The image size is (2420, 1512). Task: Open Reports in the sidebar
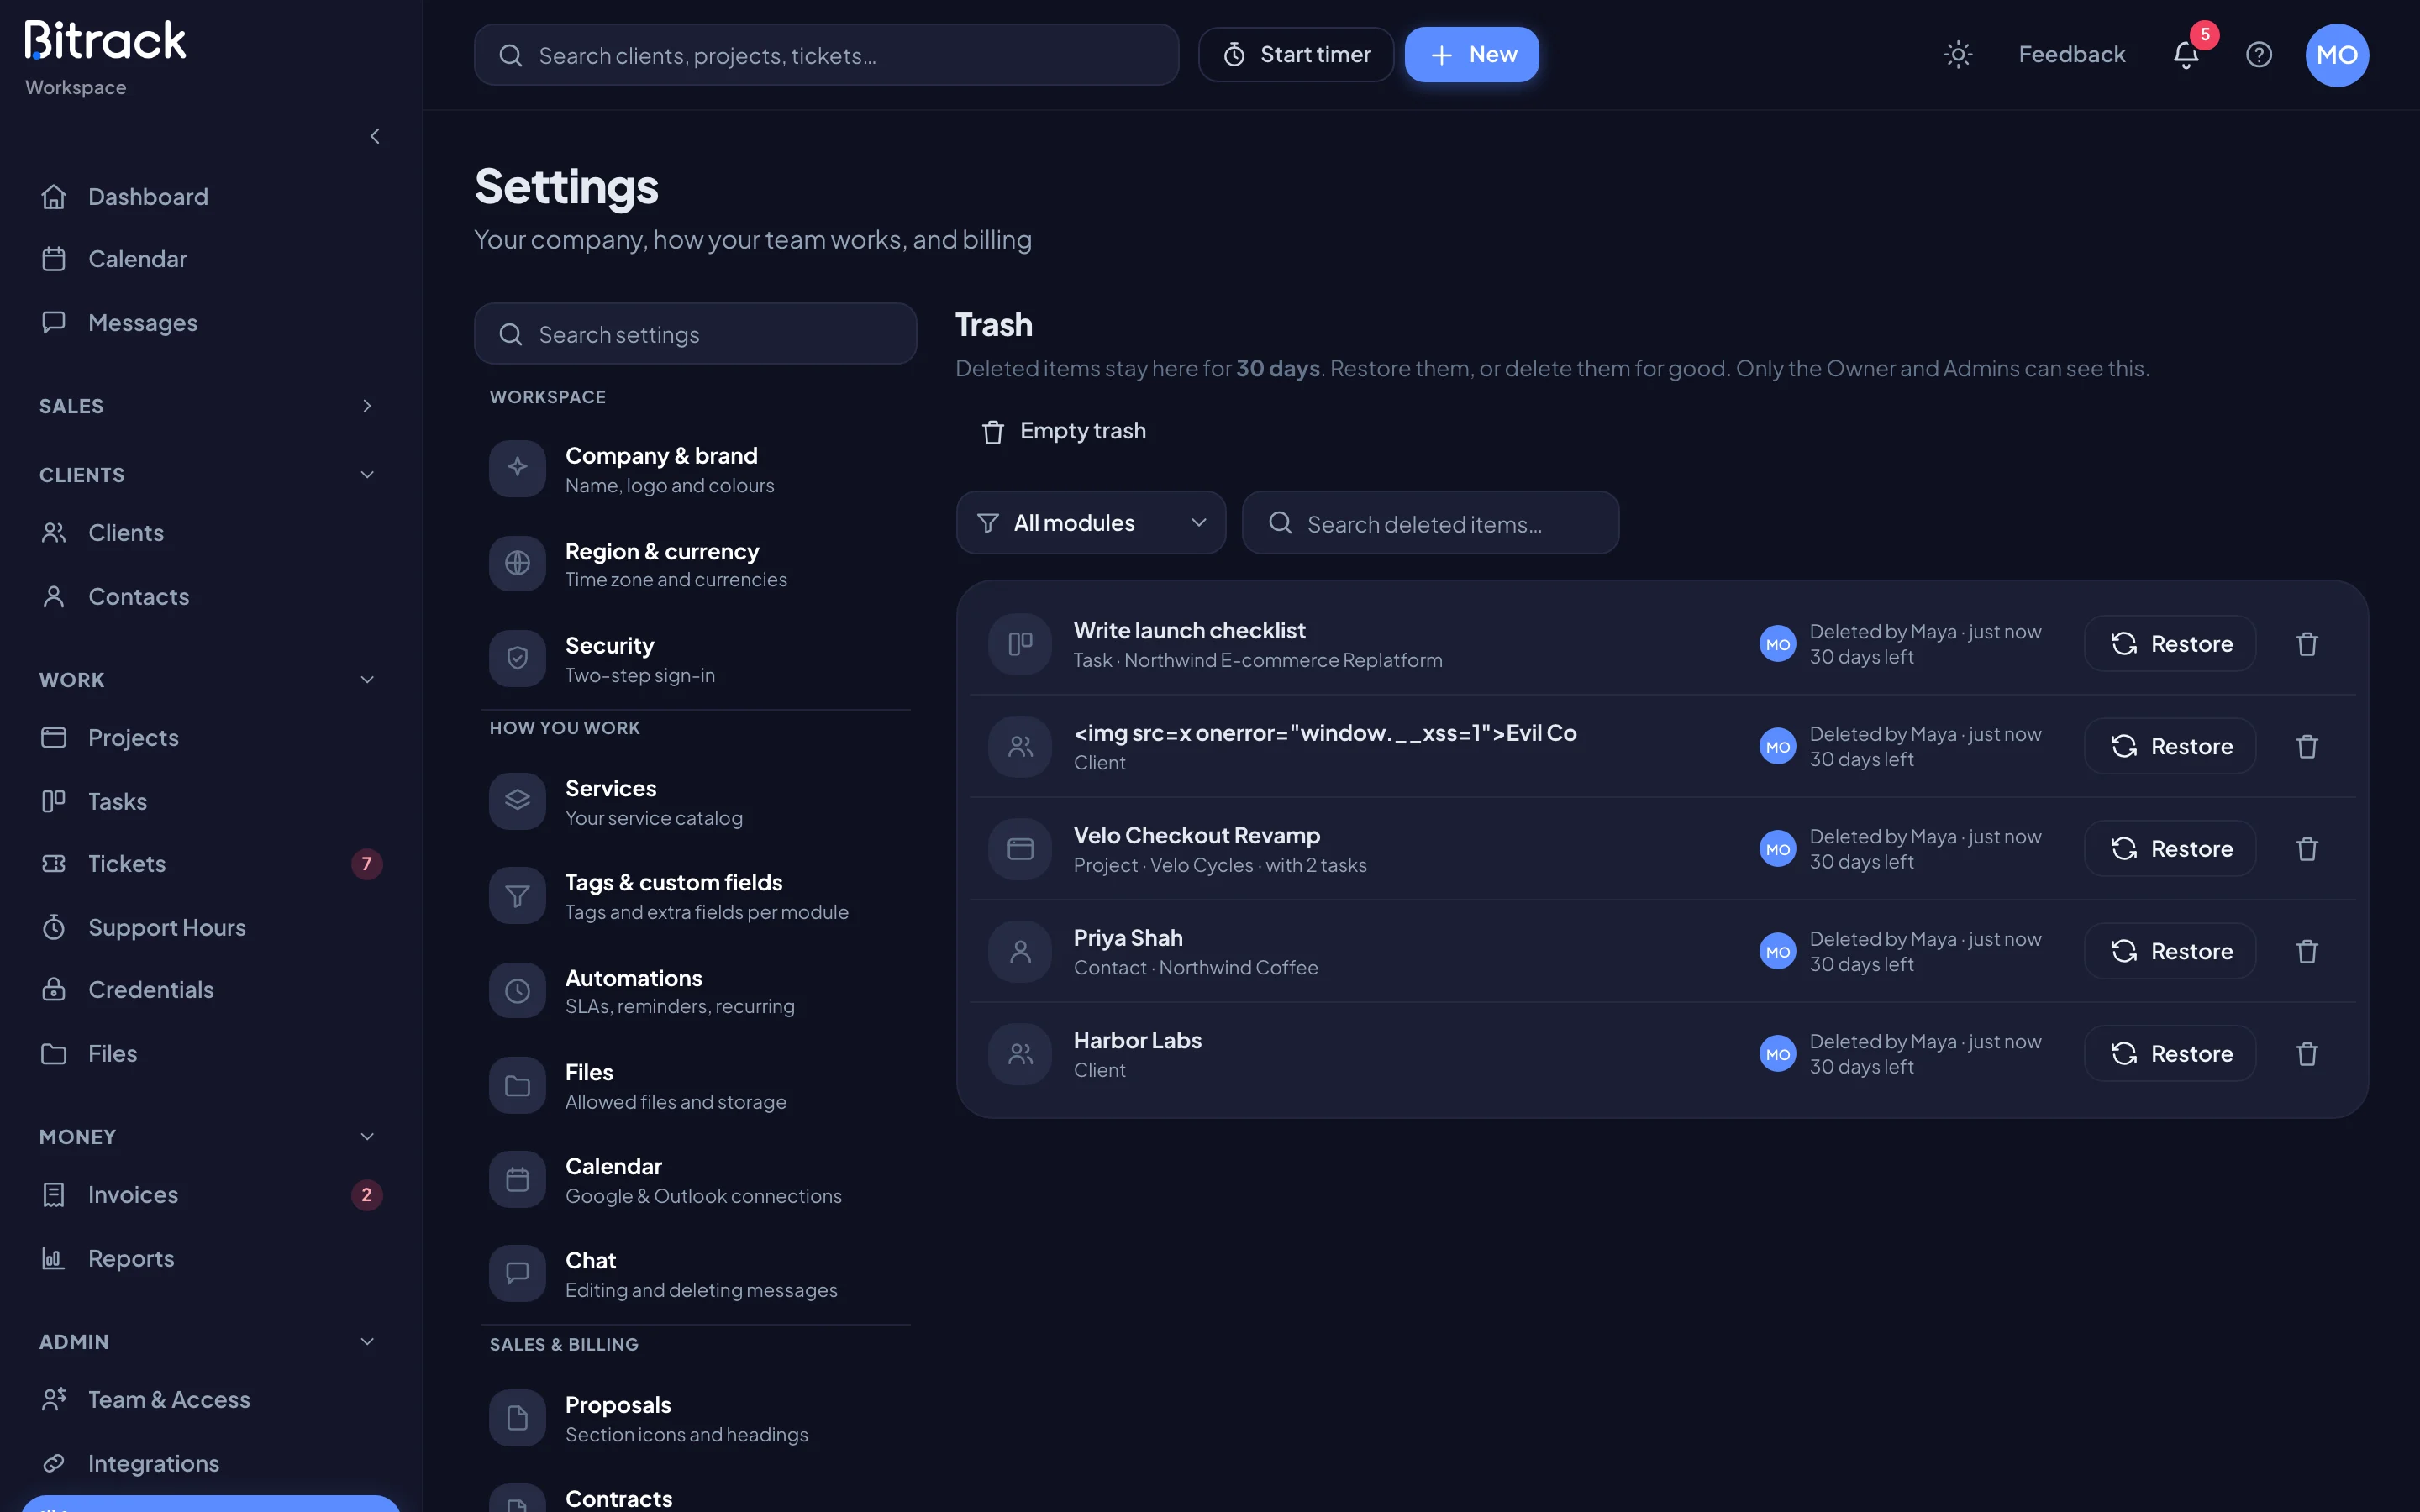[210, 1258]
